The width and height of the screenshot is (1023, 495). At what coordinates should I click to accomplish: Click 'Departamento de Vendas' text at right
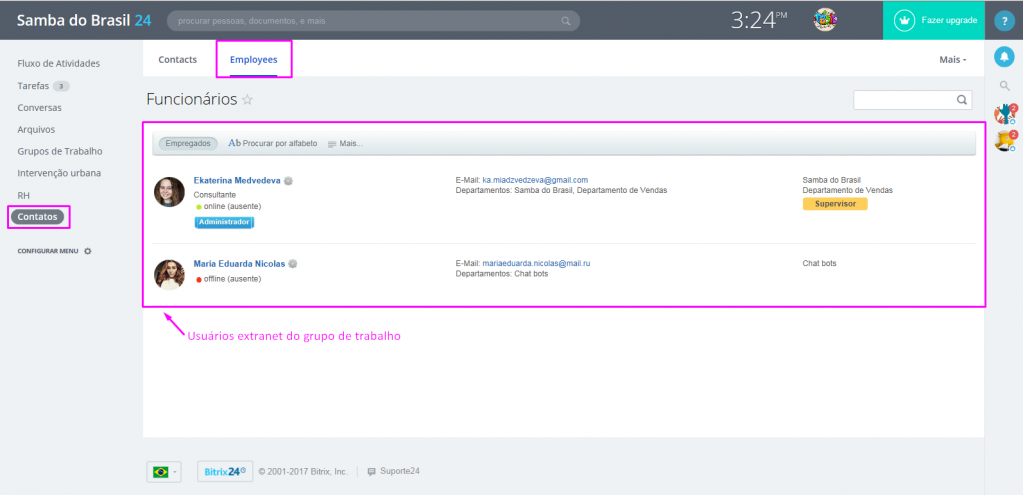[x=847, y=190]
